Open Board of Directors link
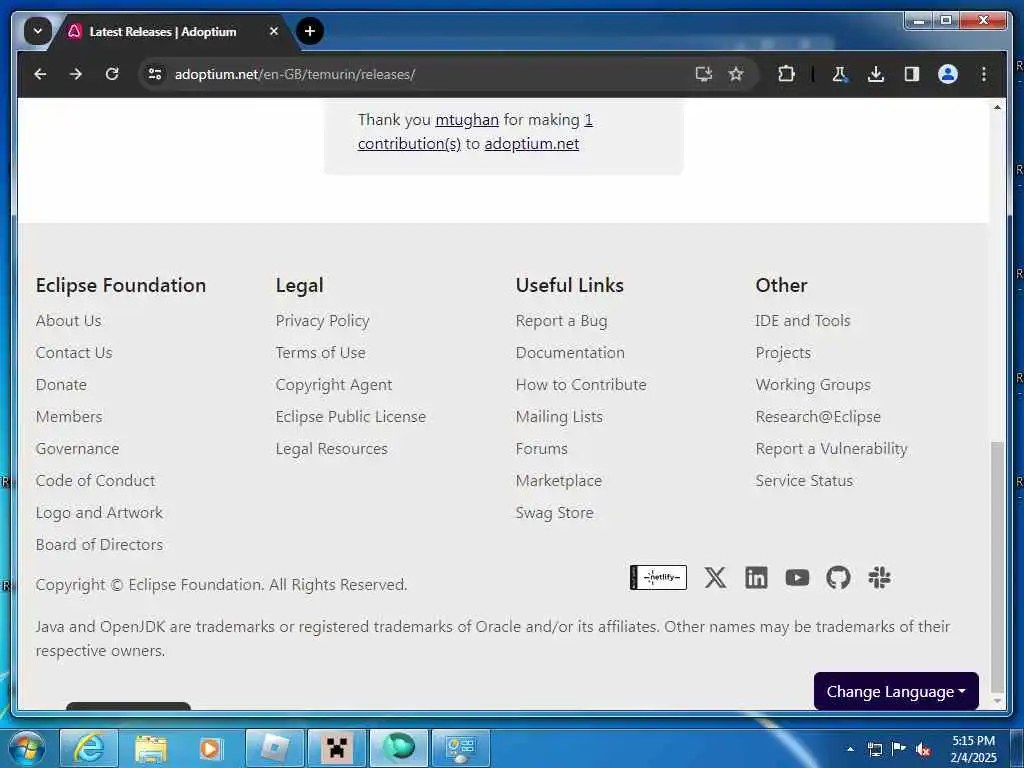The image size is (1024, 768). (x=99, y=545)
